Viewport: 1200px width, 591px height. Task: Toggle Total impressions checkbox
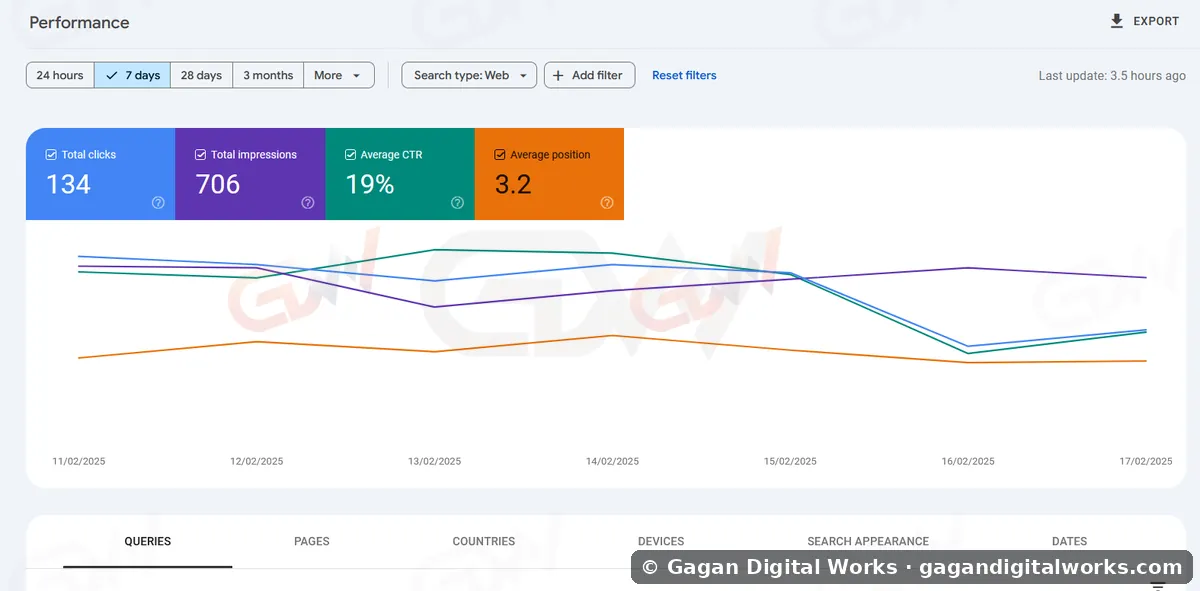[x=201, y=155]
